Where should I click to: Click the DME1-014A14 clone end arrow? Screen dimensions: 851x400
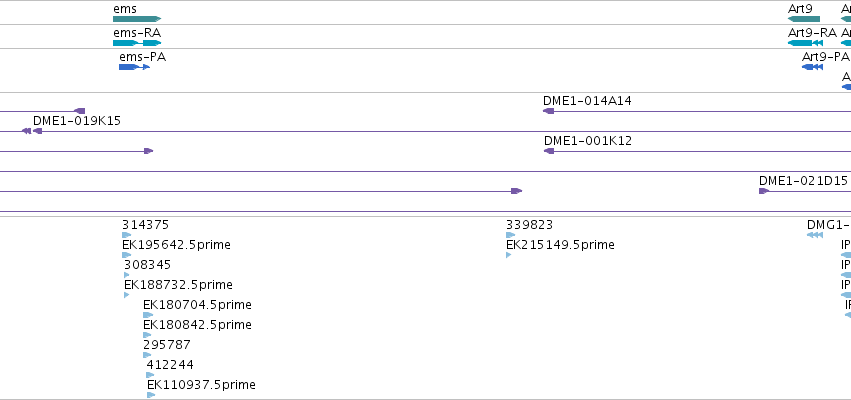(x=549, y=111)
